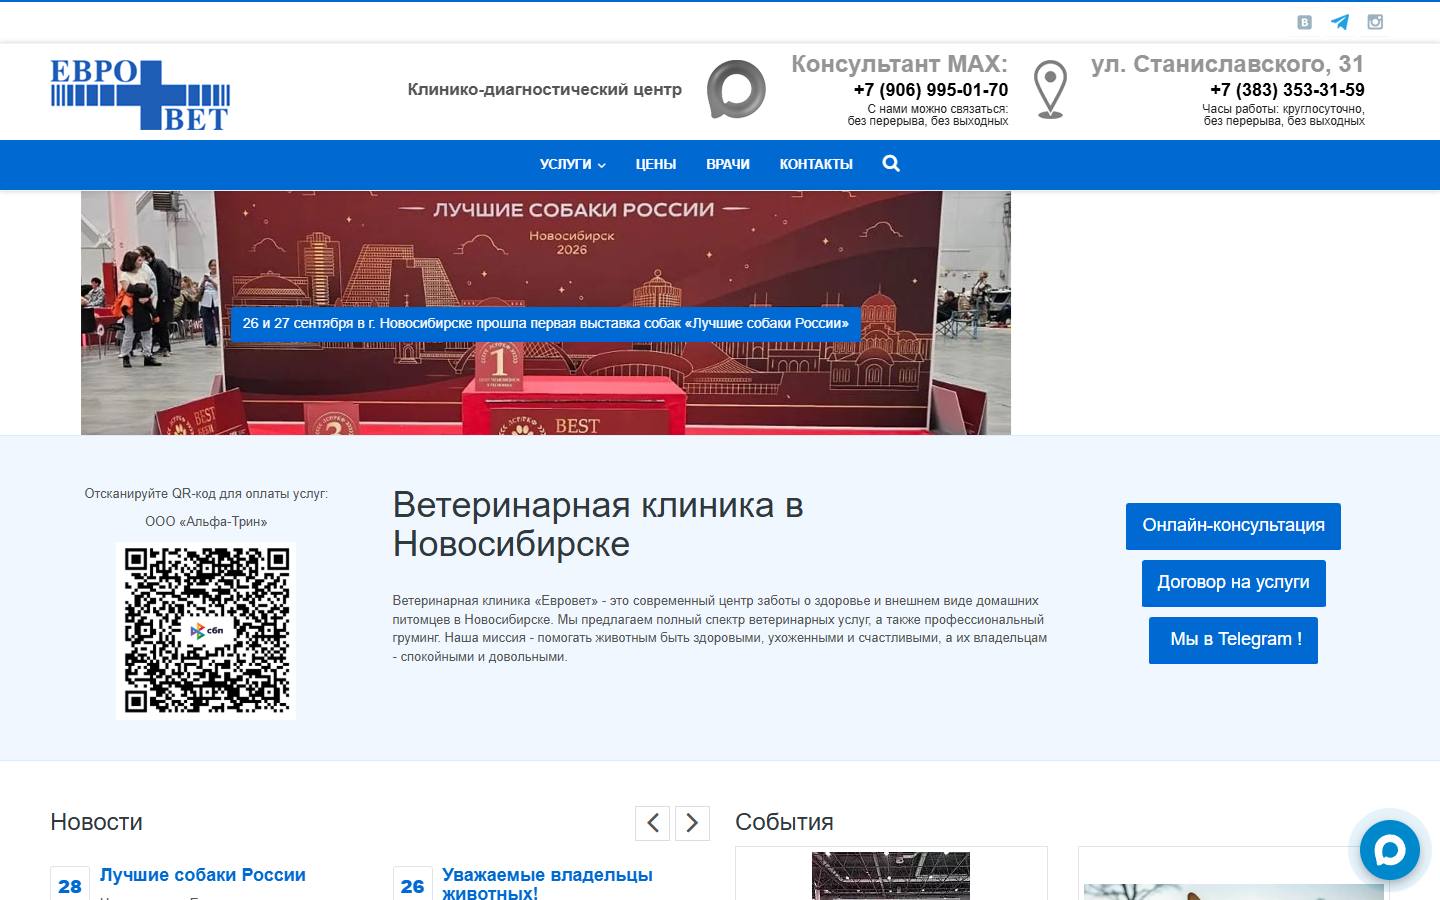Click the Ветеринарная клиника в Новосибирске heading
Image resolution: width=1440 pixels, height=900 pixels.
tap(598, 525)
